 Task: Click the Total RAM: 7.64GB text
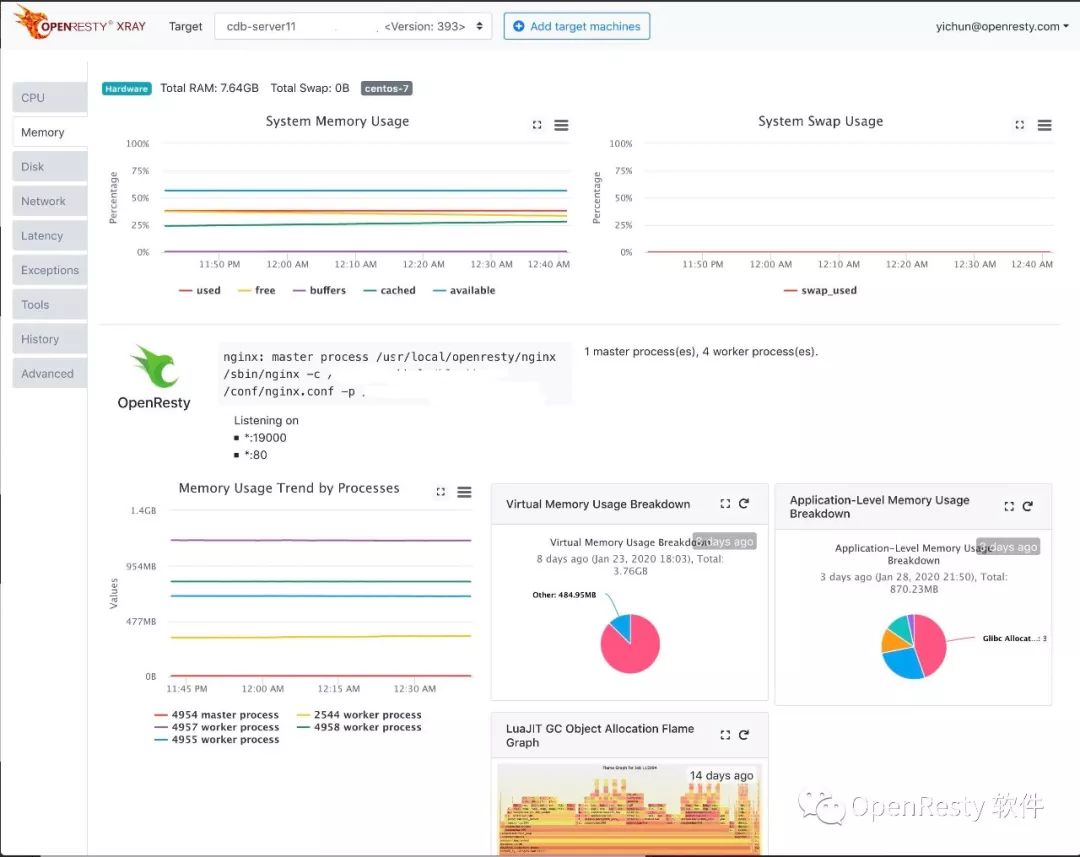[x=209, y=88]
